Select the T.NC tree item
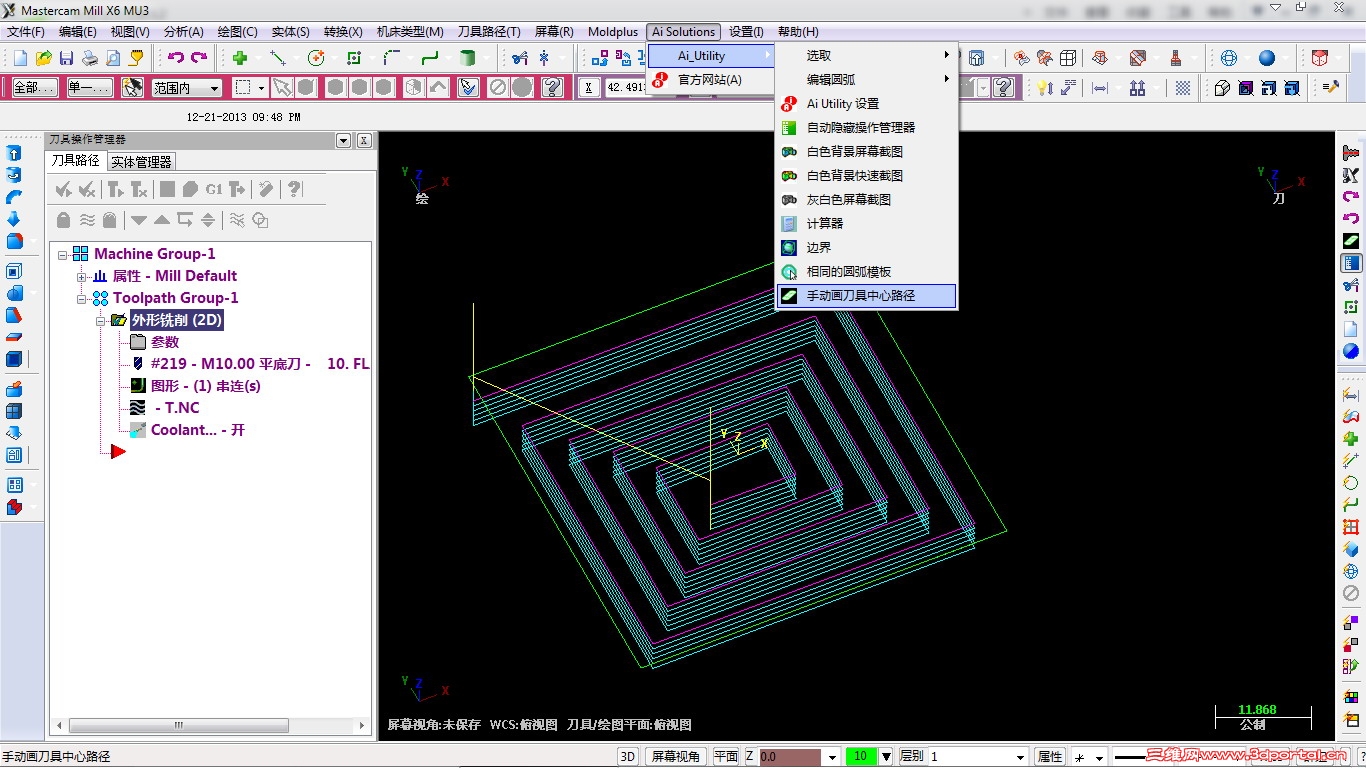The width and height of the screenshot is (1366, 768). pyautogui.click(x=177, y=408)
